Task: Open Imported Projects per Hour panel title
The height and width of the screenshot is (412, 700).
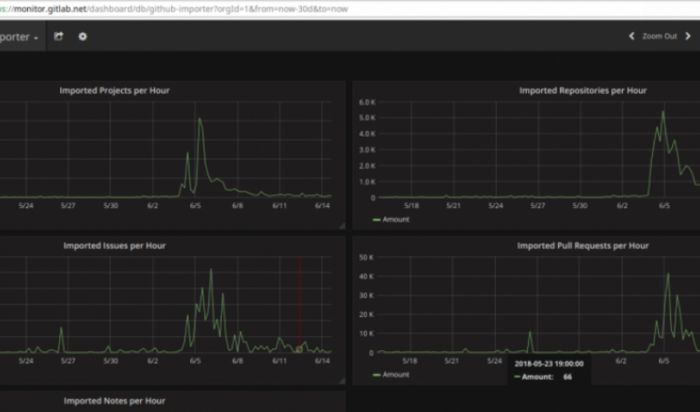Action: tap(114, 91)
